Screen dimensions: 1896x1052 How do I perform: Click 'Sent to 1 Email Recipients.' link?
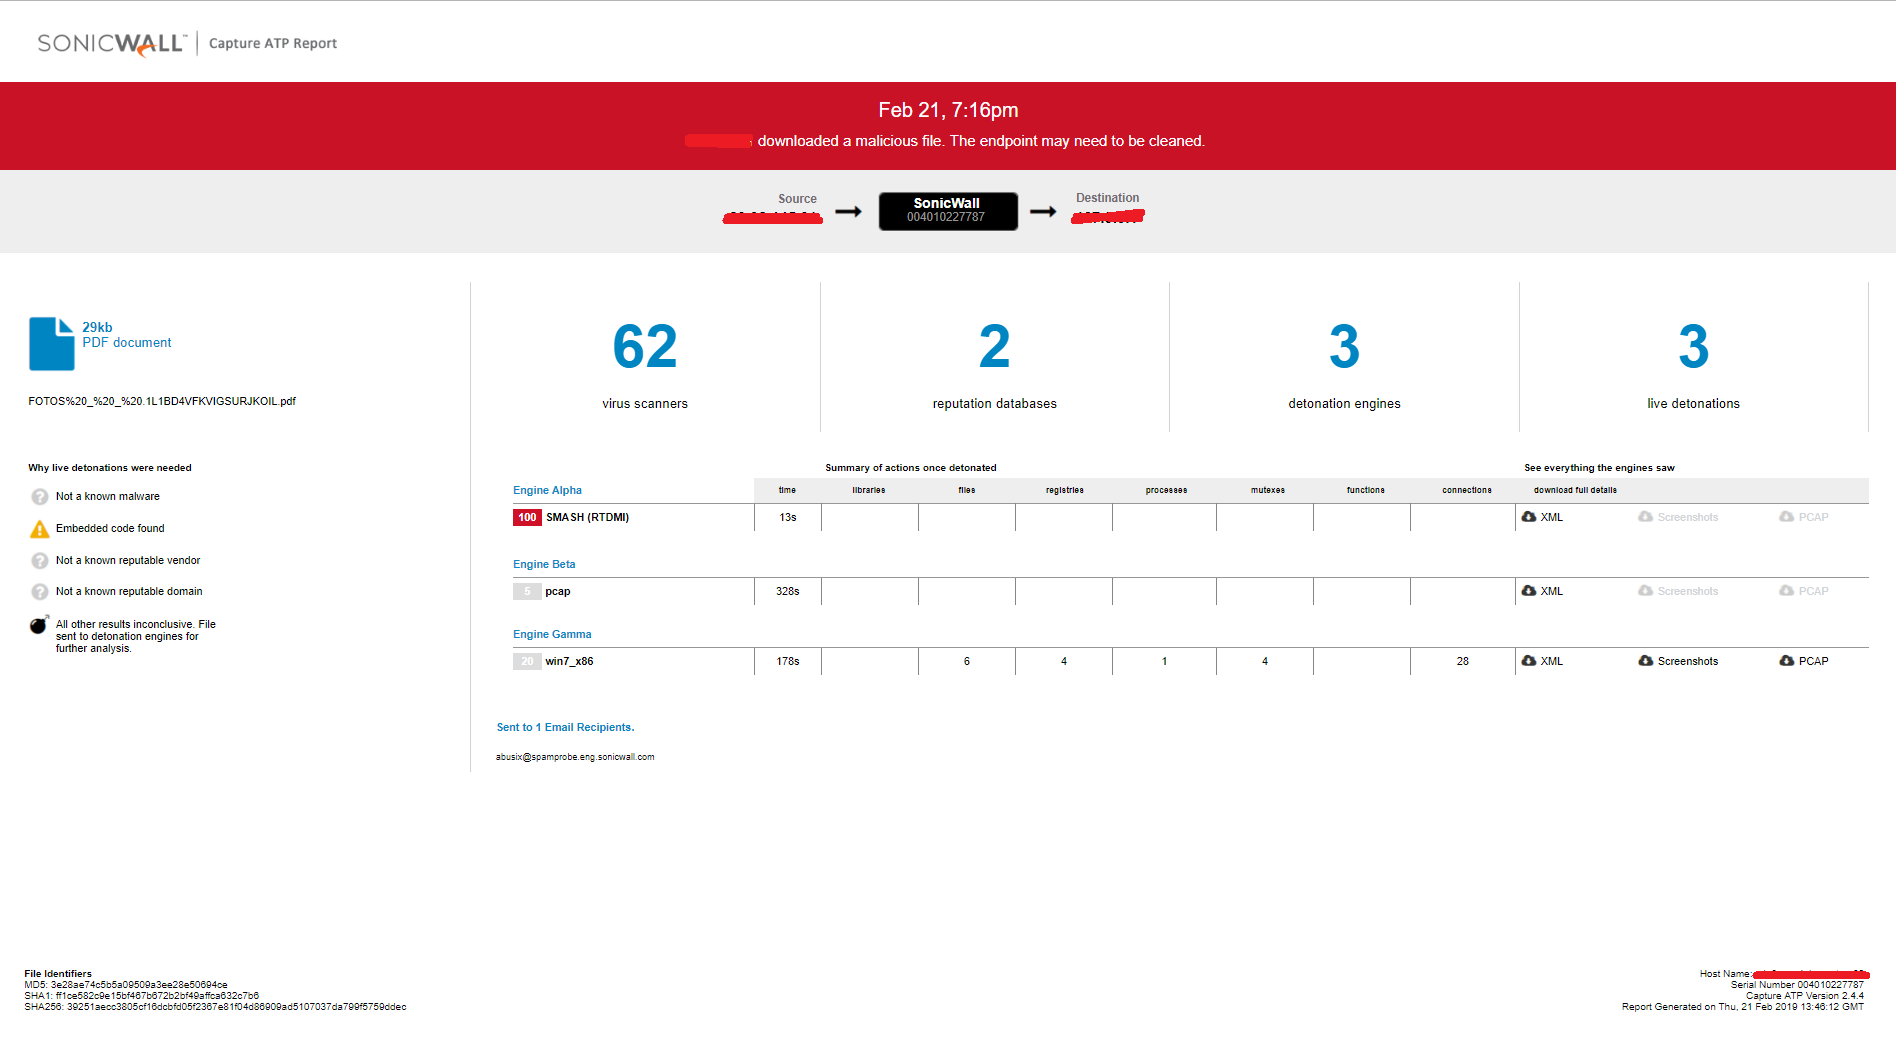[x=565, y=727]
